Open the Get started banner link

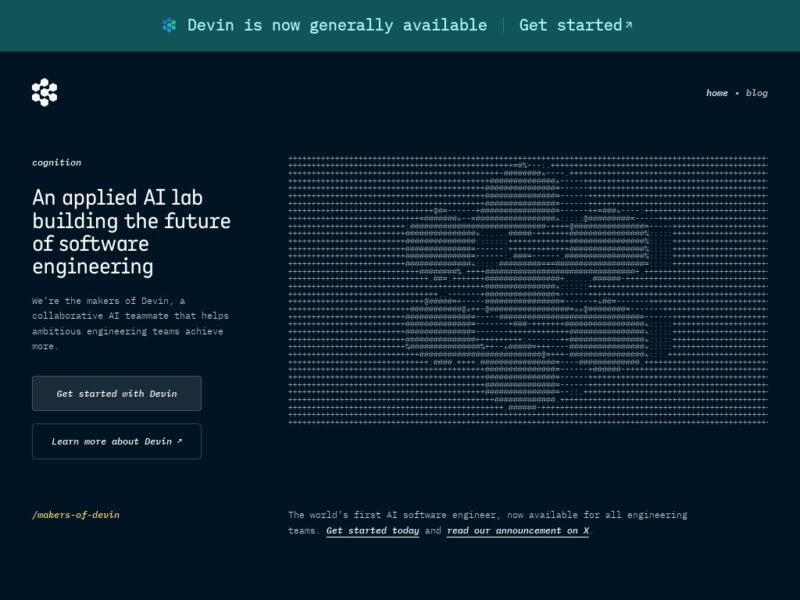[x=576, y=25]
